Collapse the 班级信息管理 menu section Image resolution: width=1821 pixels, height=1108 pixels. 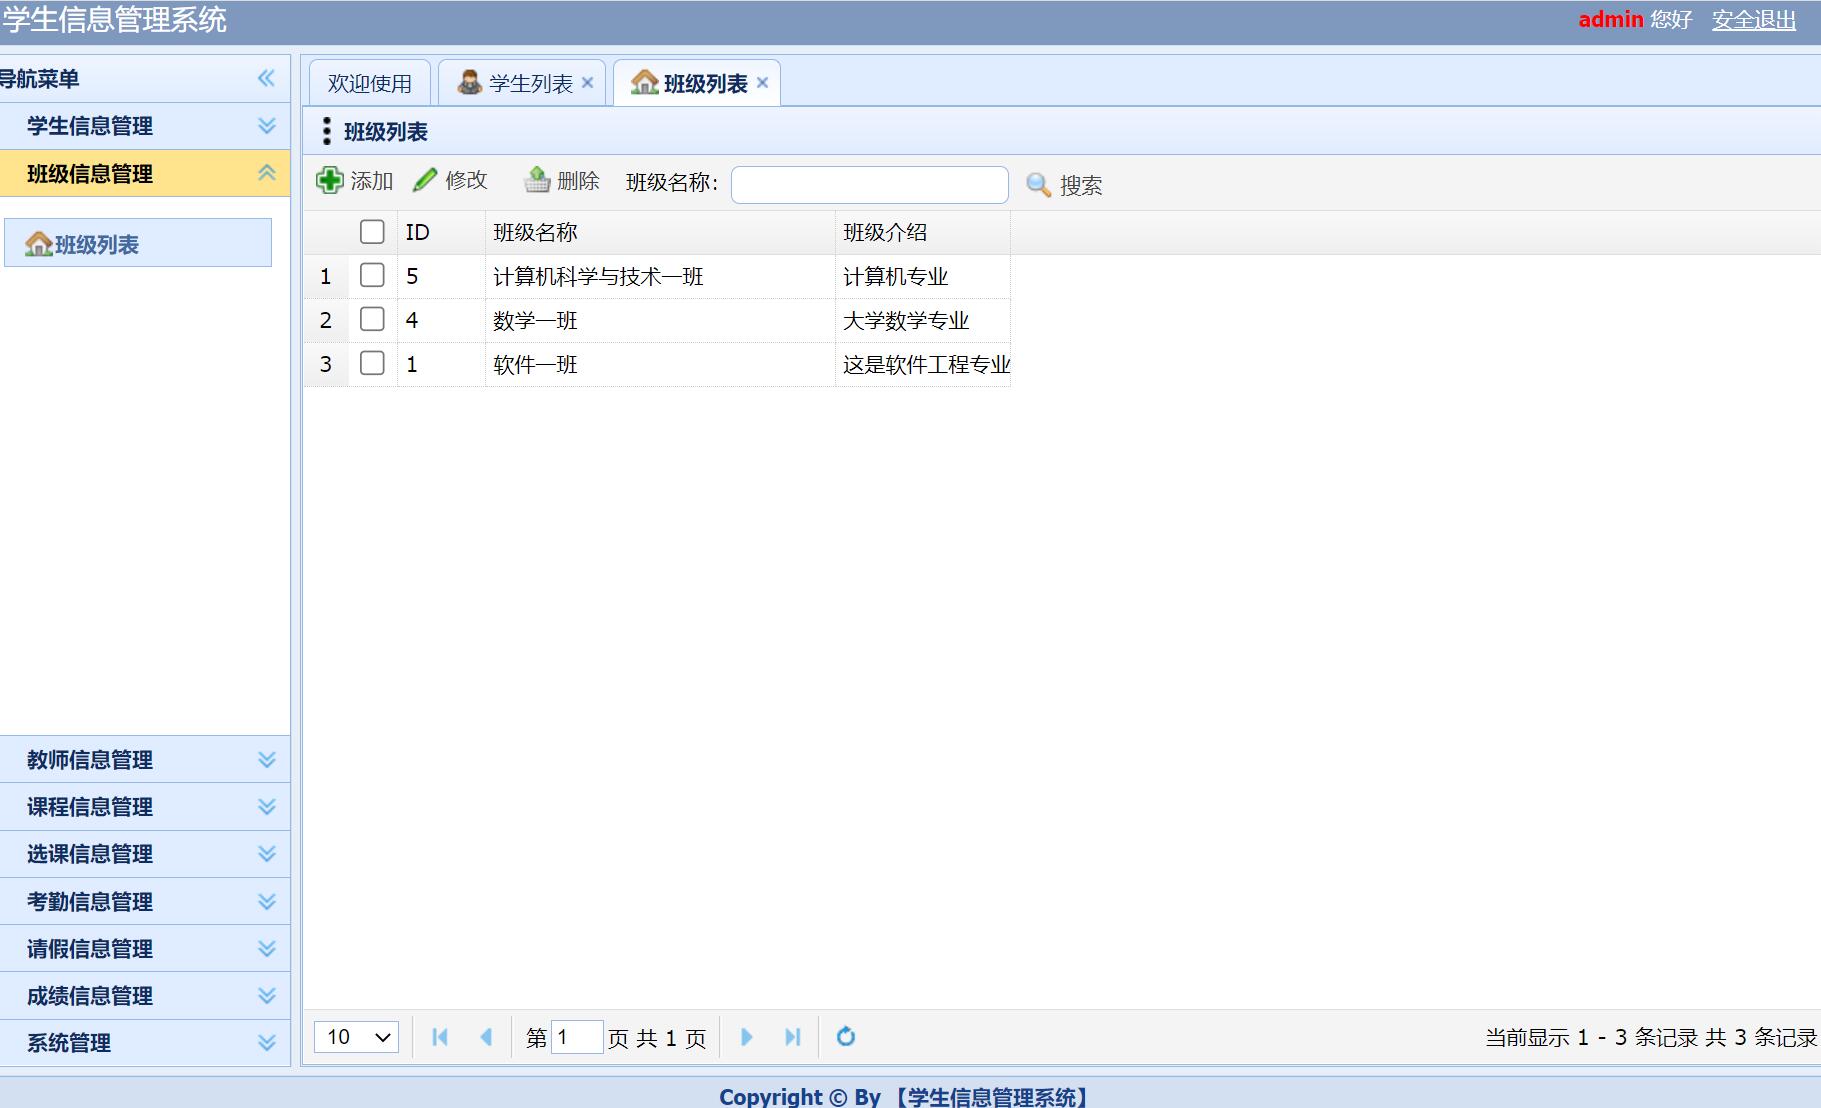[x=265, y=173]
